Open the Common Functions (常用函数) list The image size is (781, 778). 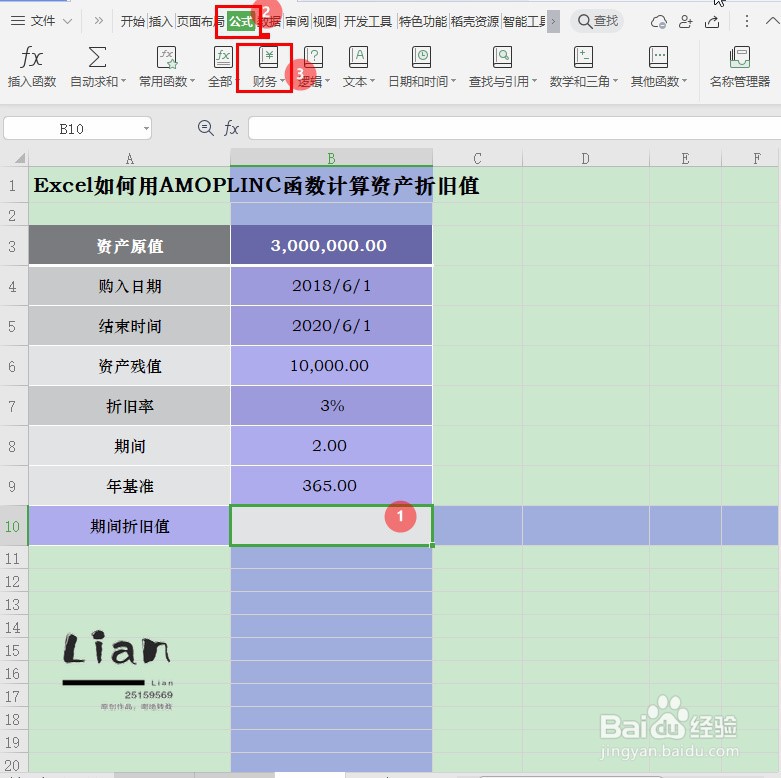coord(167,67)
